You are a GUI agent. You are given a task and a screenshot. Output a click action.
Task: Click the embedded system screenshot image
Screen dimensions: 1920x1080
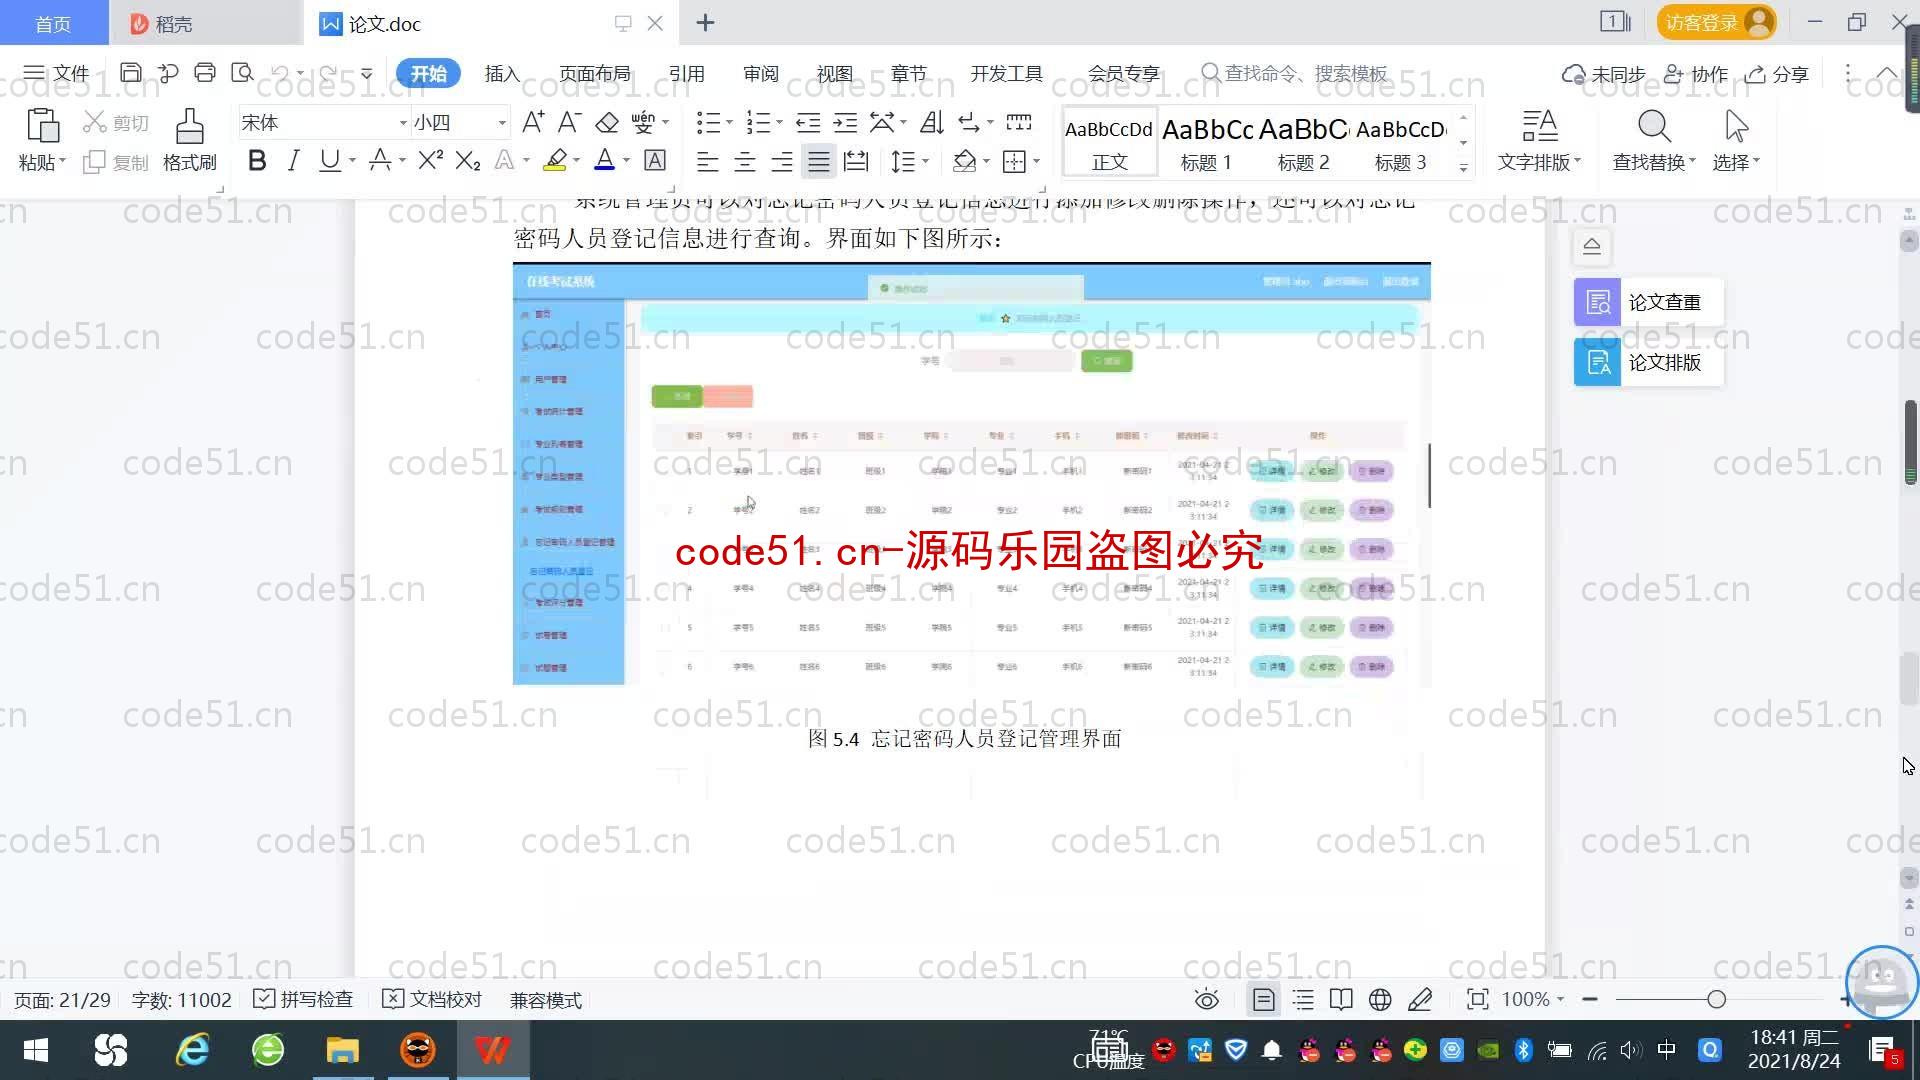[971, 474]
